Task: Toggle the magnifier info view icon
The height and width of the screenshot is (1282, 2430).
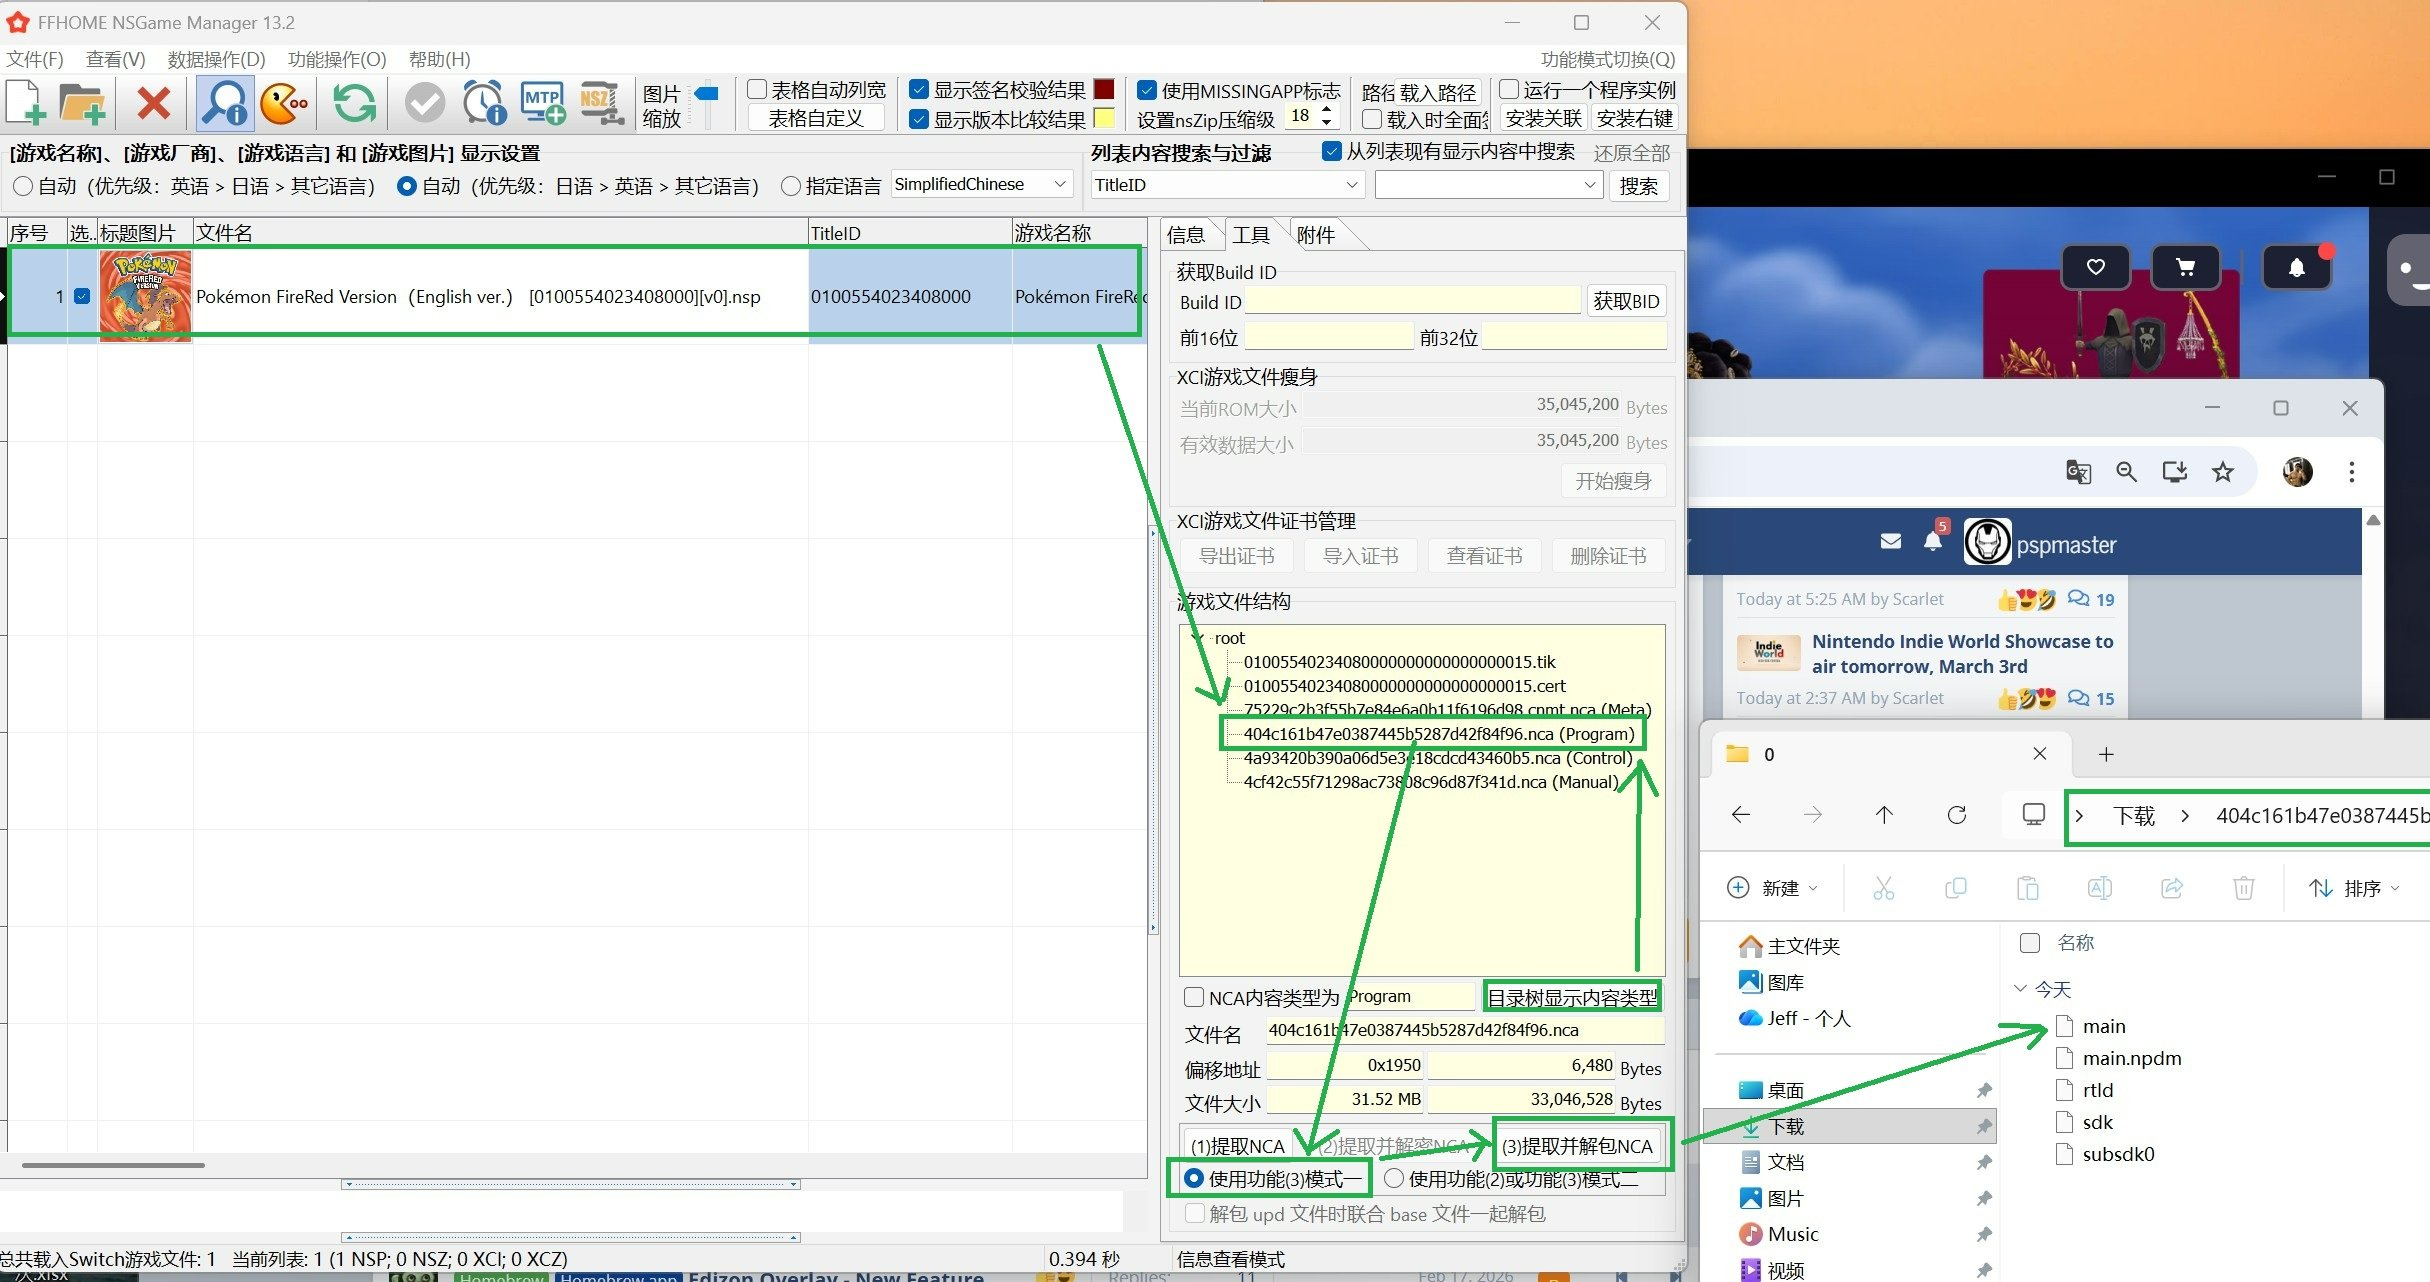Action: tap(224, 103)
